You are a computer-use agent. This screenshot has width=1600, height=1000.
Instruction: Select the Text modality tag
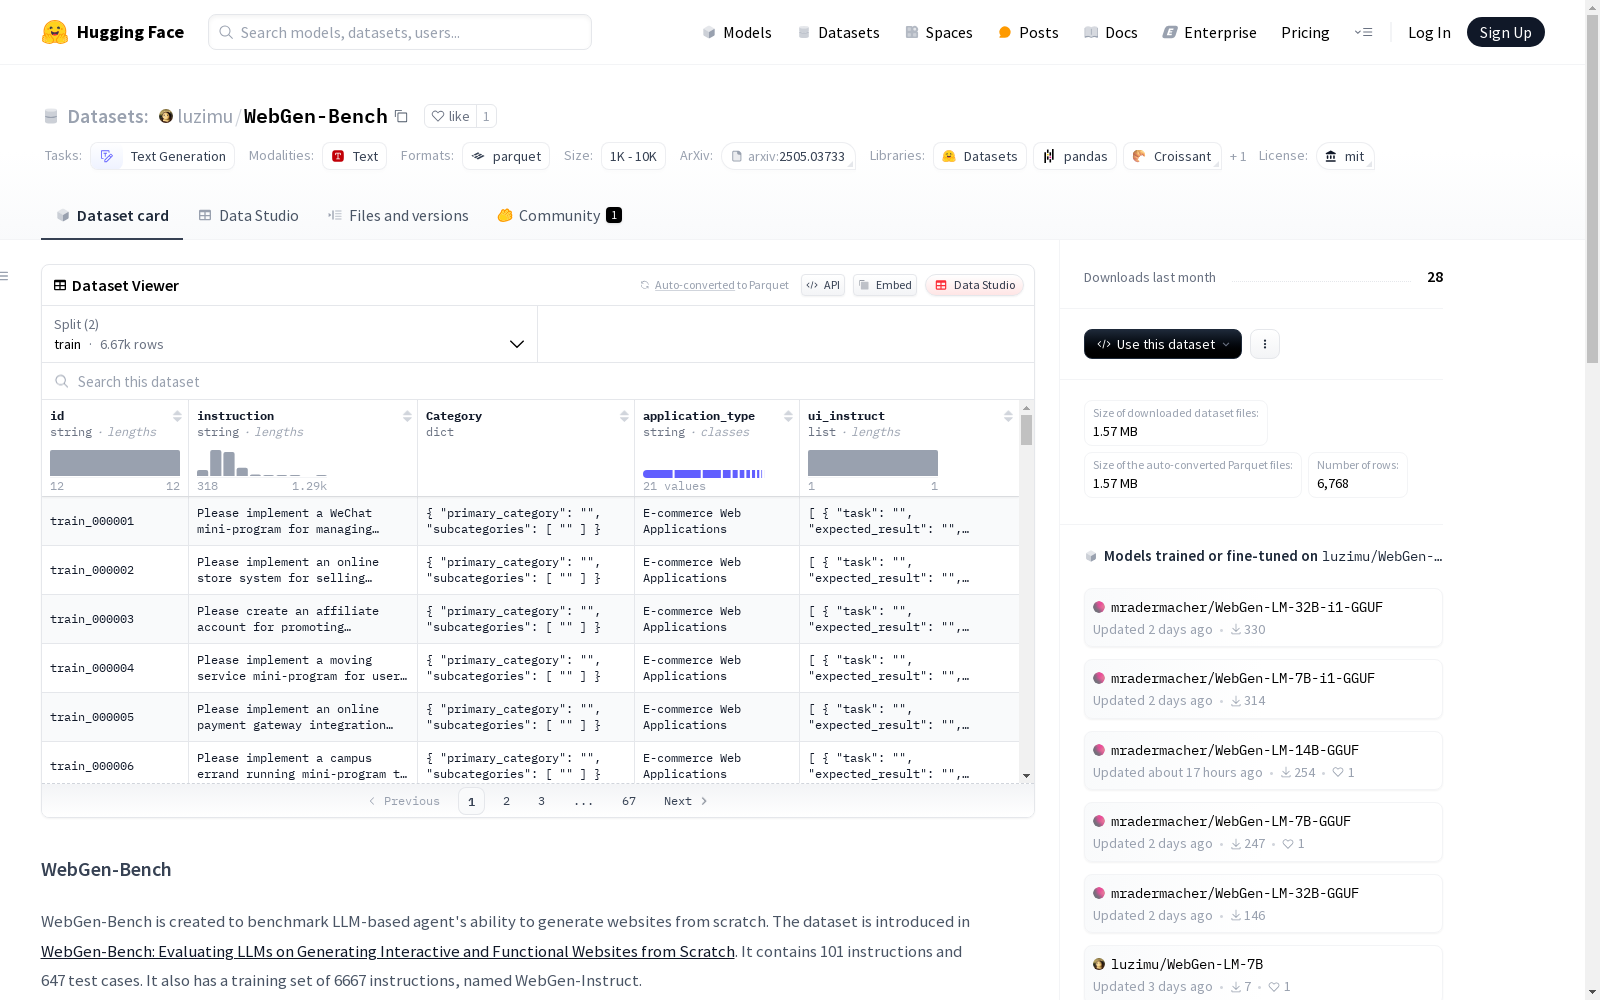[355, 156]
